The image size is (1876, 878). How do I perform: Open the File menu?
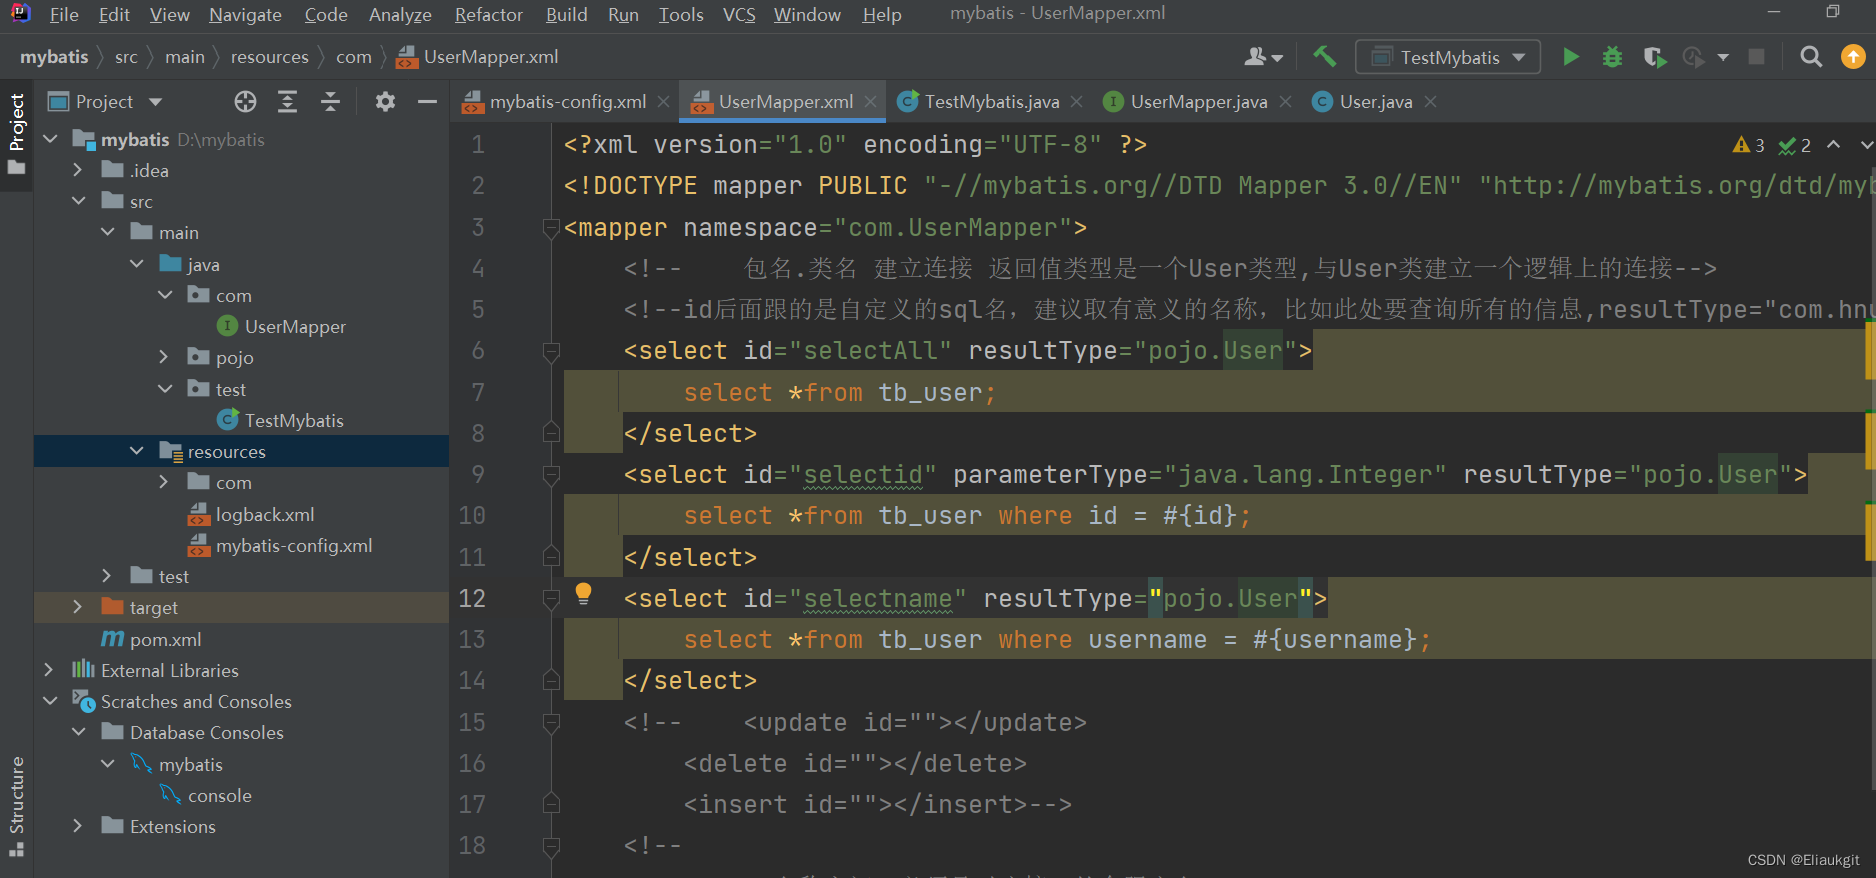[x=64, y=15]
